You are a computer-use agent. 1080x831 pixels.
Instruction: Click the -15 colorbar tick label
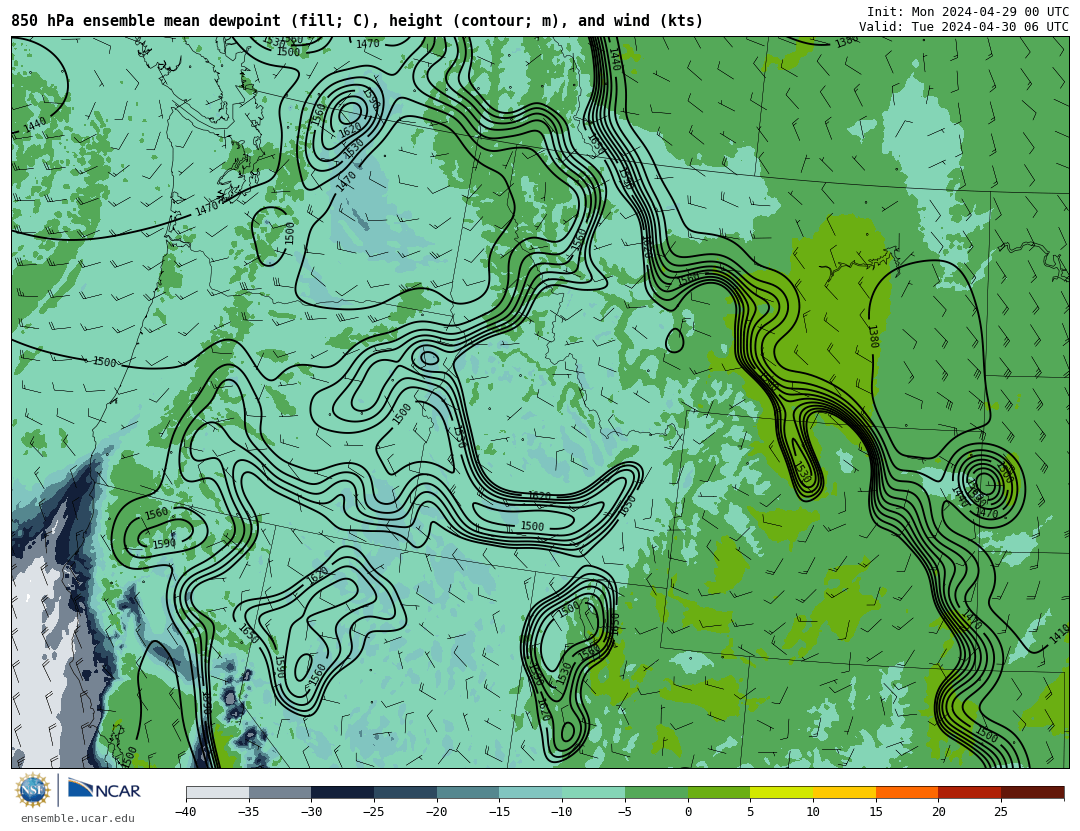499,812
